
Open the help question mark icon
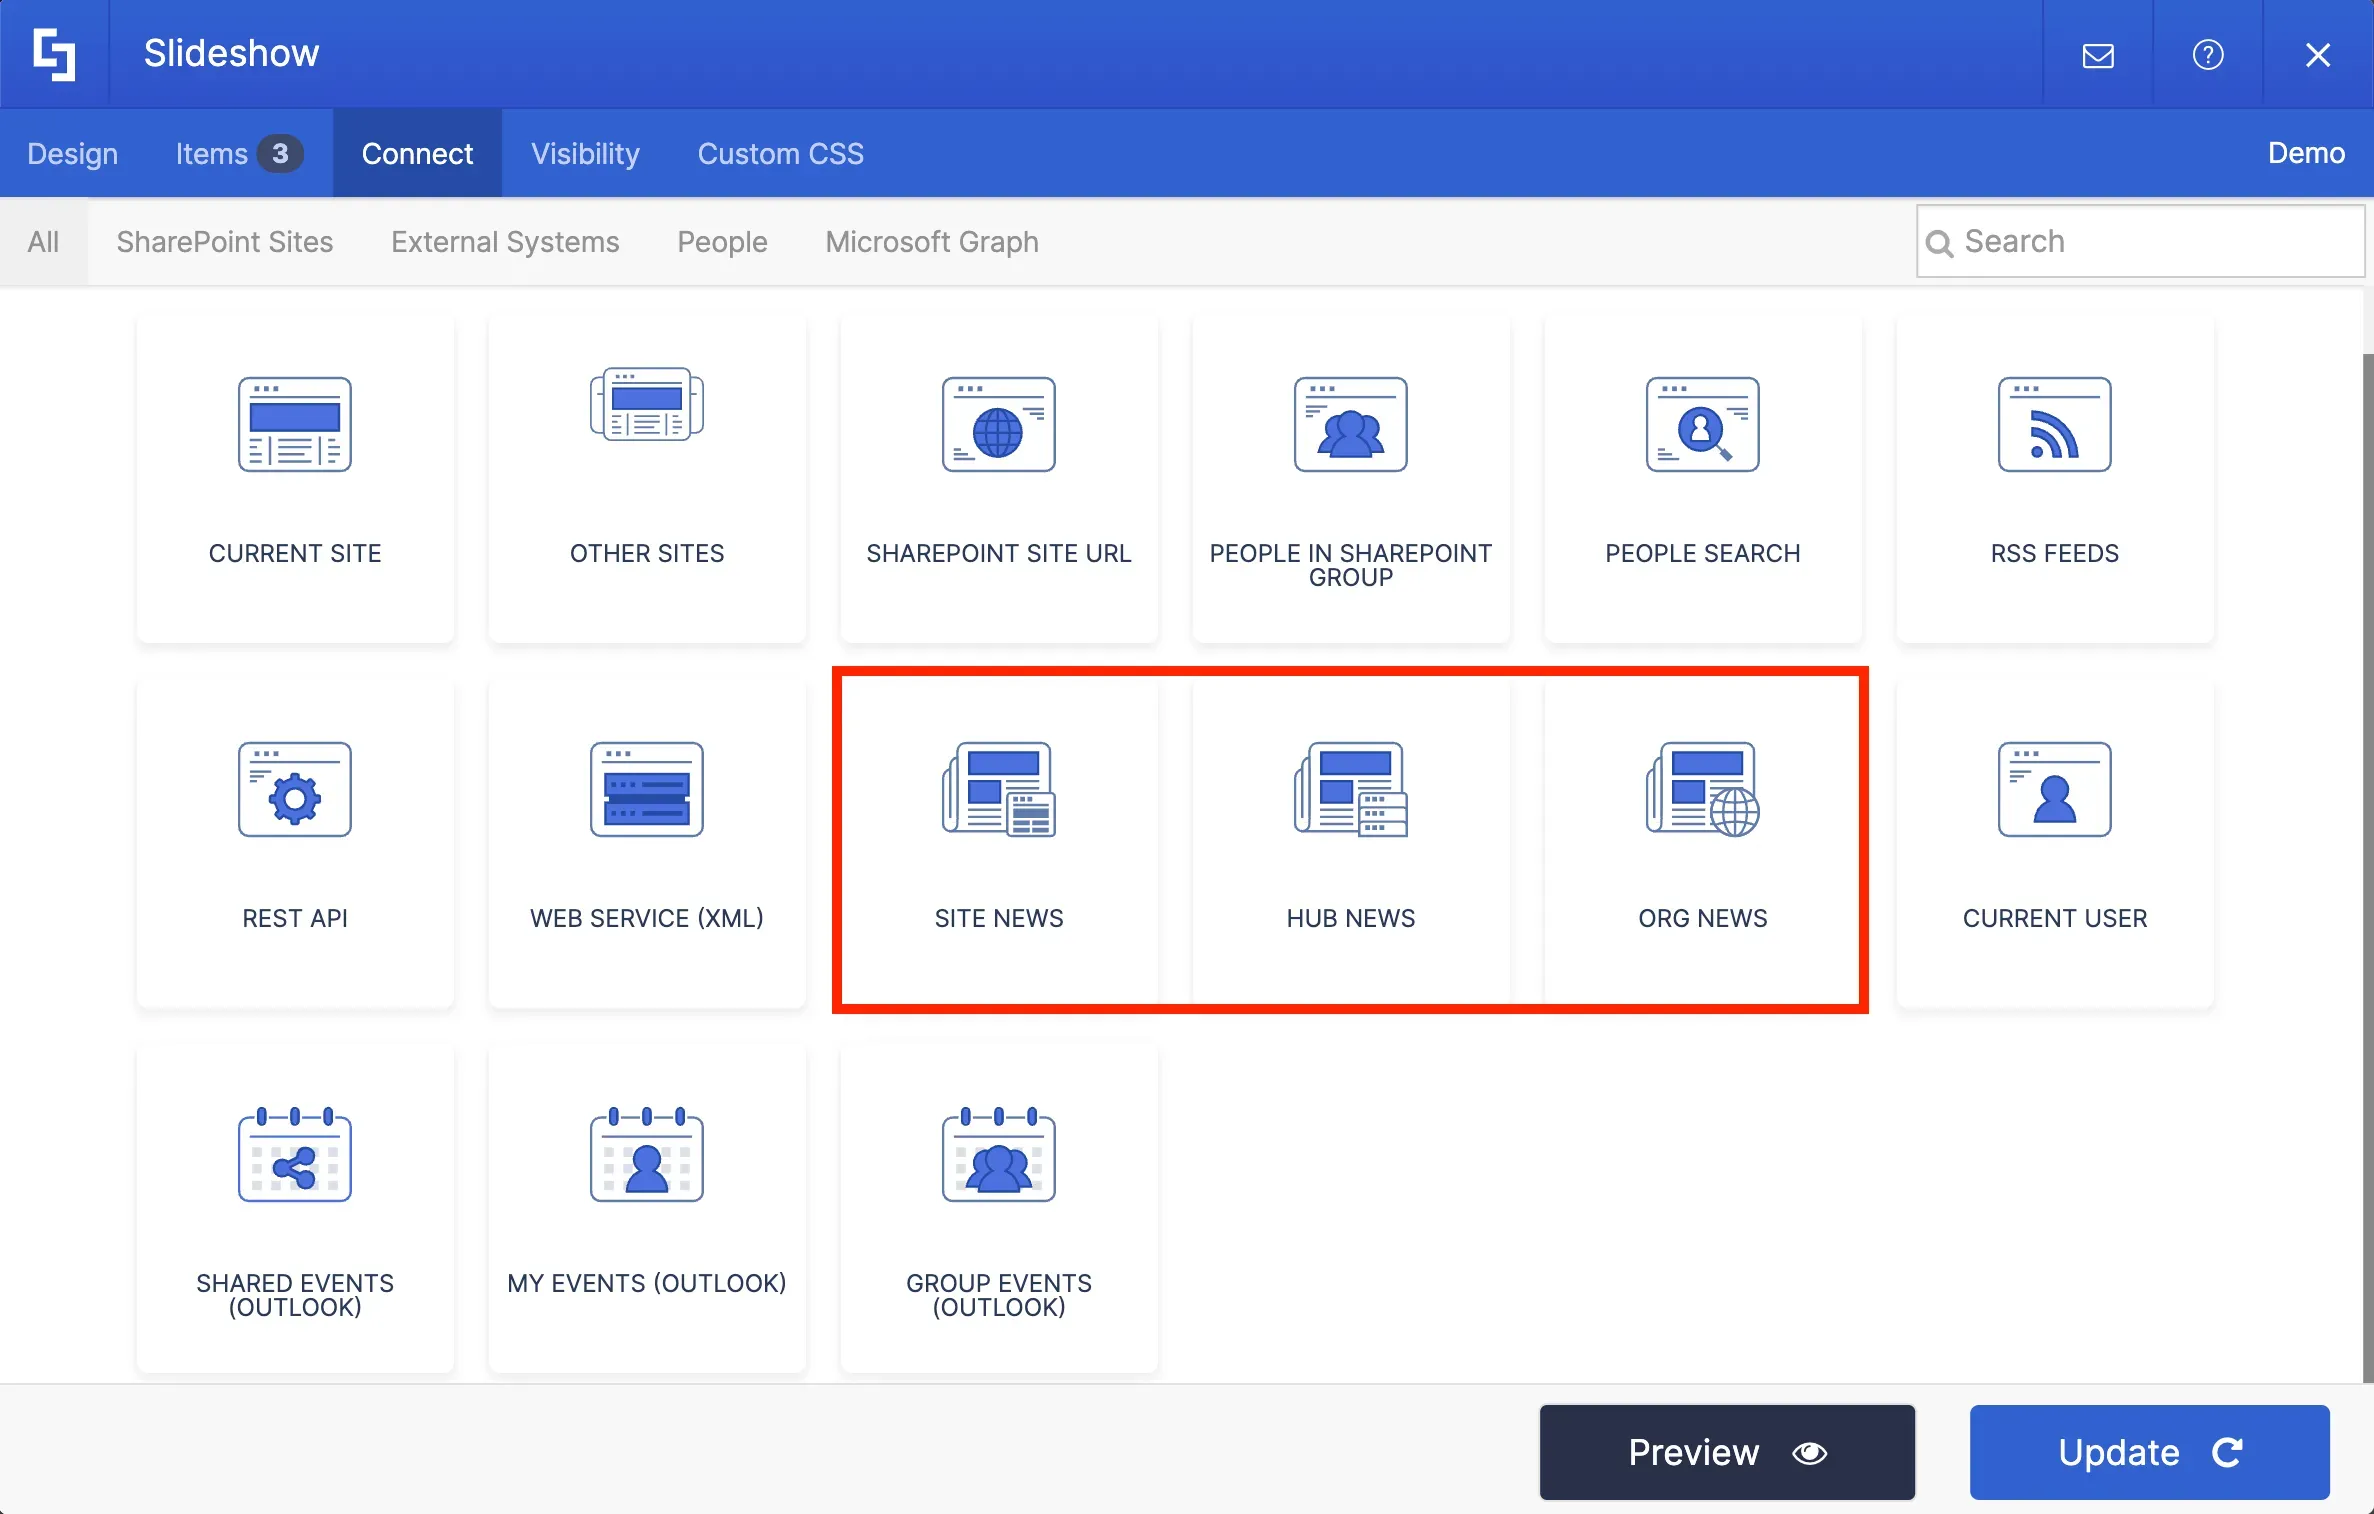(x=2208, y=55)
